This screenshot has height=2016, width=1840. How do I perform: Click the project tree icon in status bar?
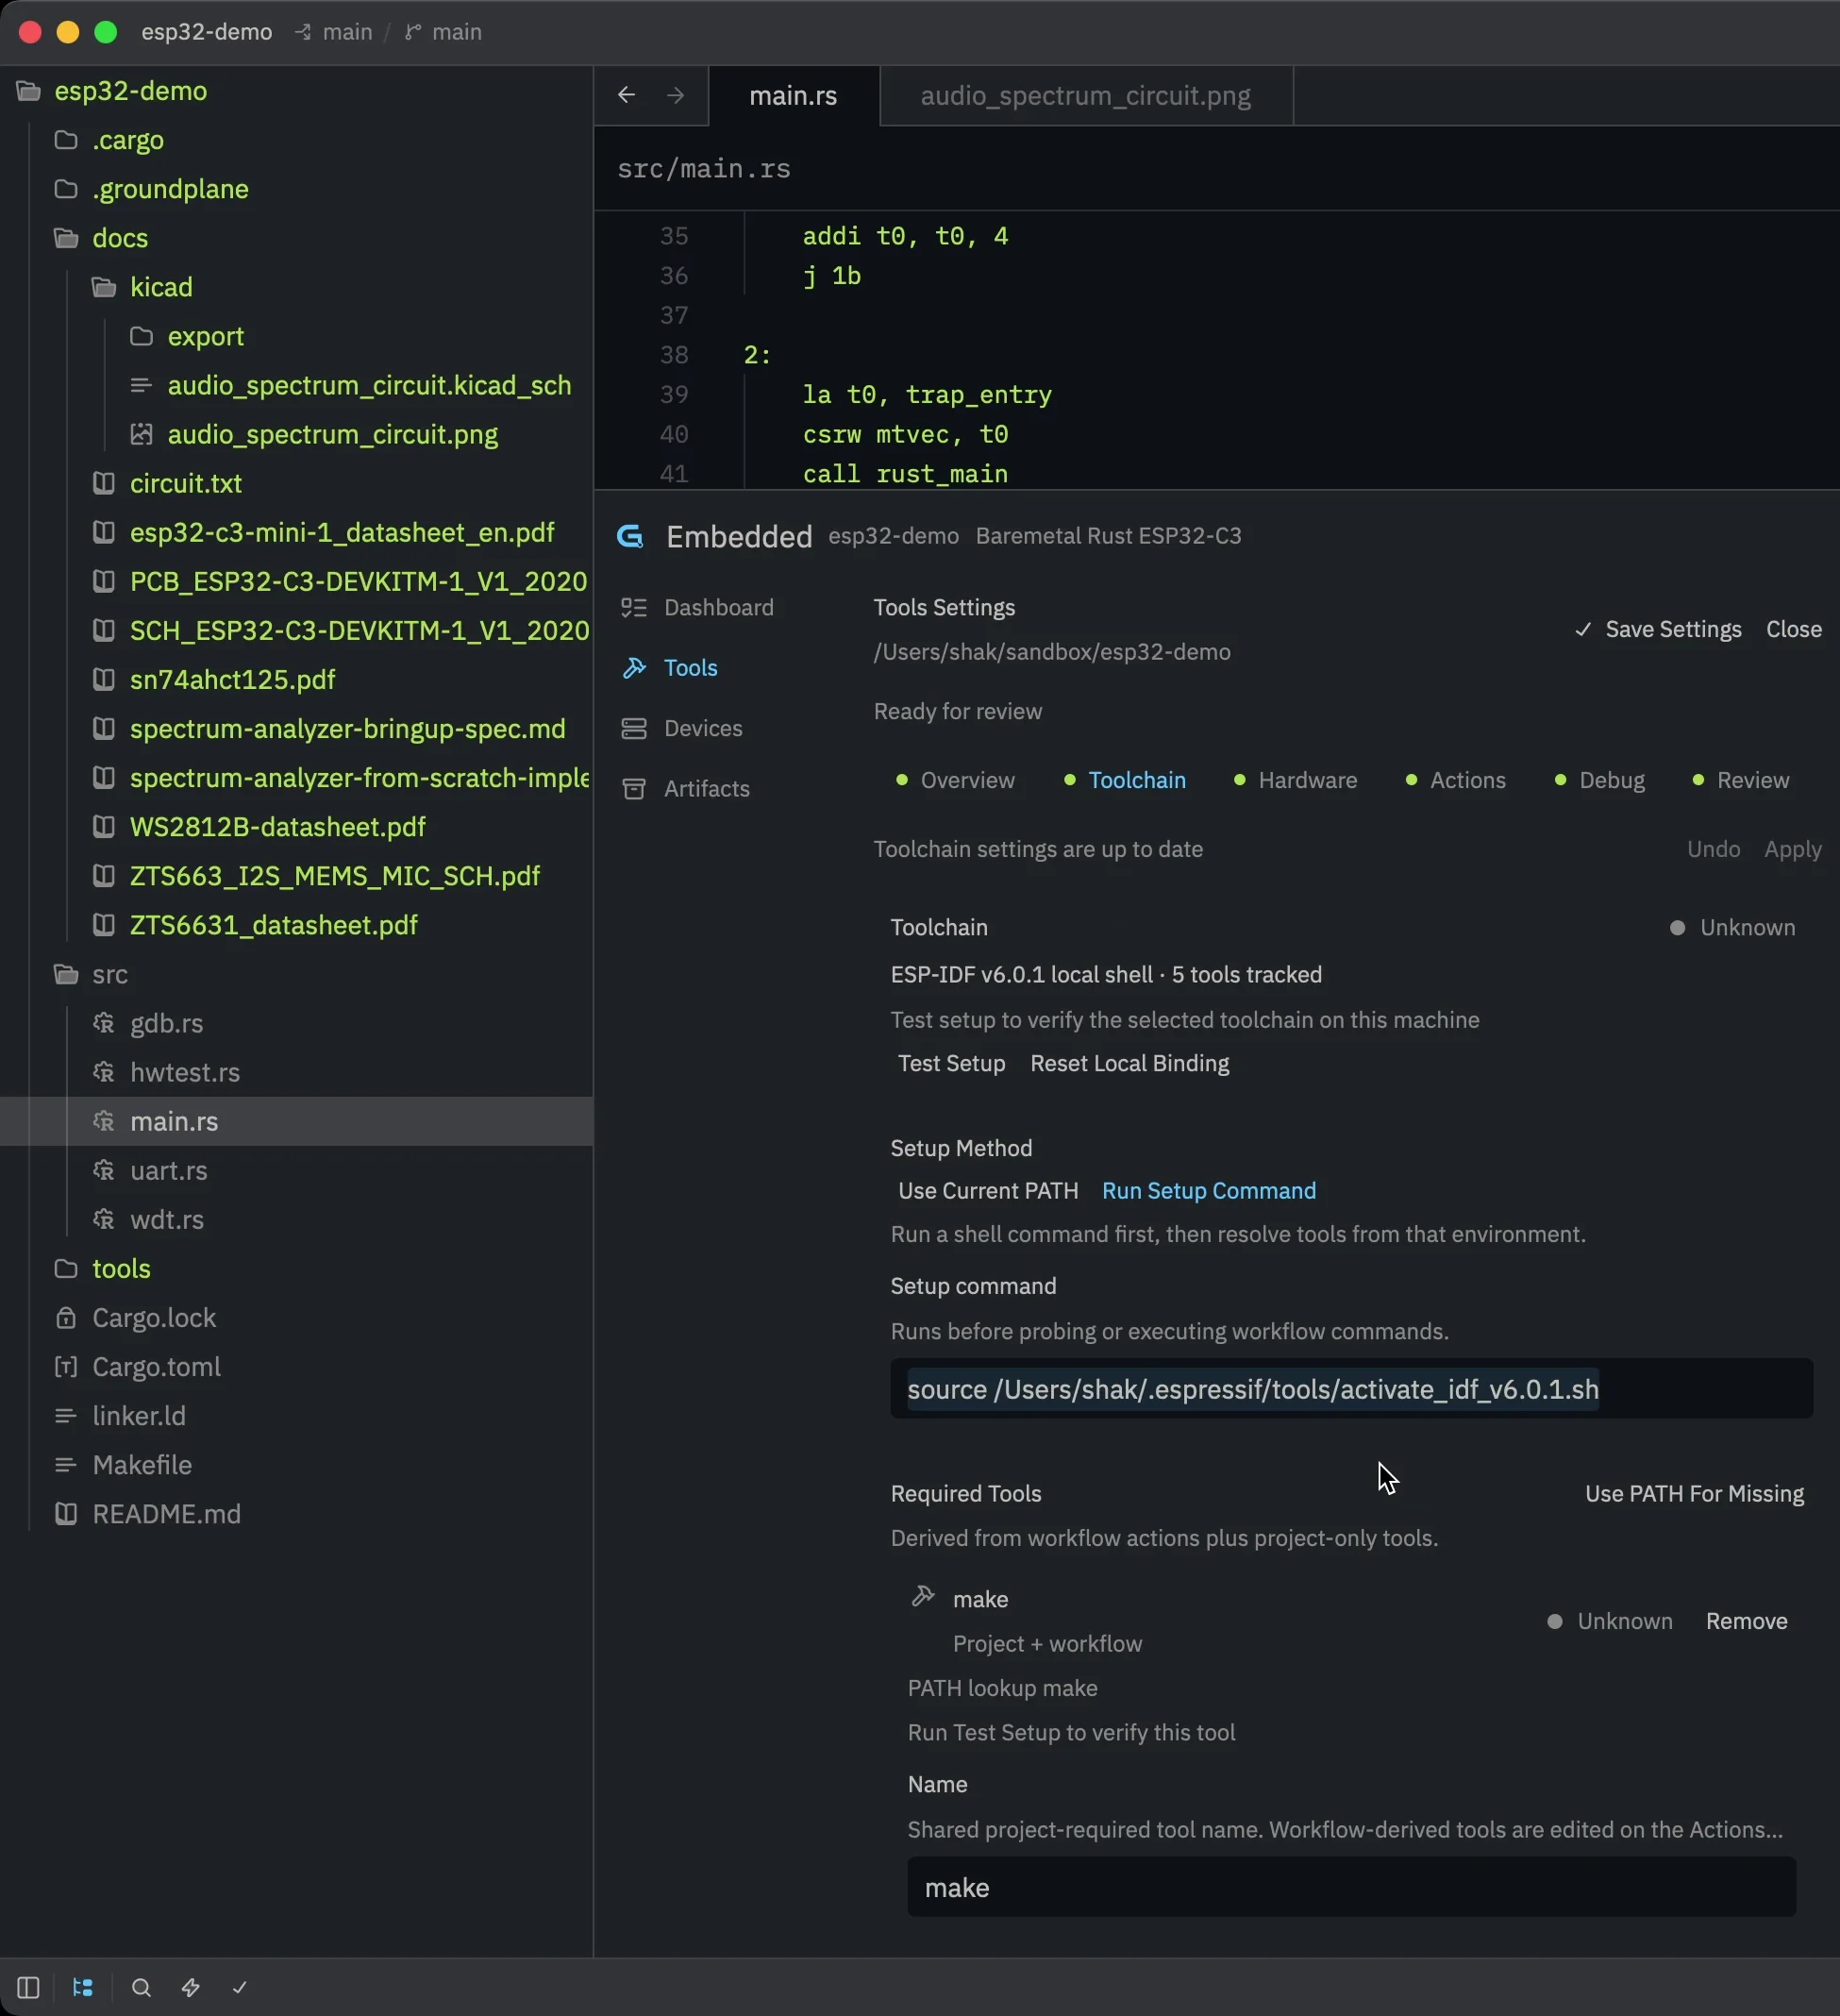coord(83,1987)
